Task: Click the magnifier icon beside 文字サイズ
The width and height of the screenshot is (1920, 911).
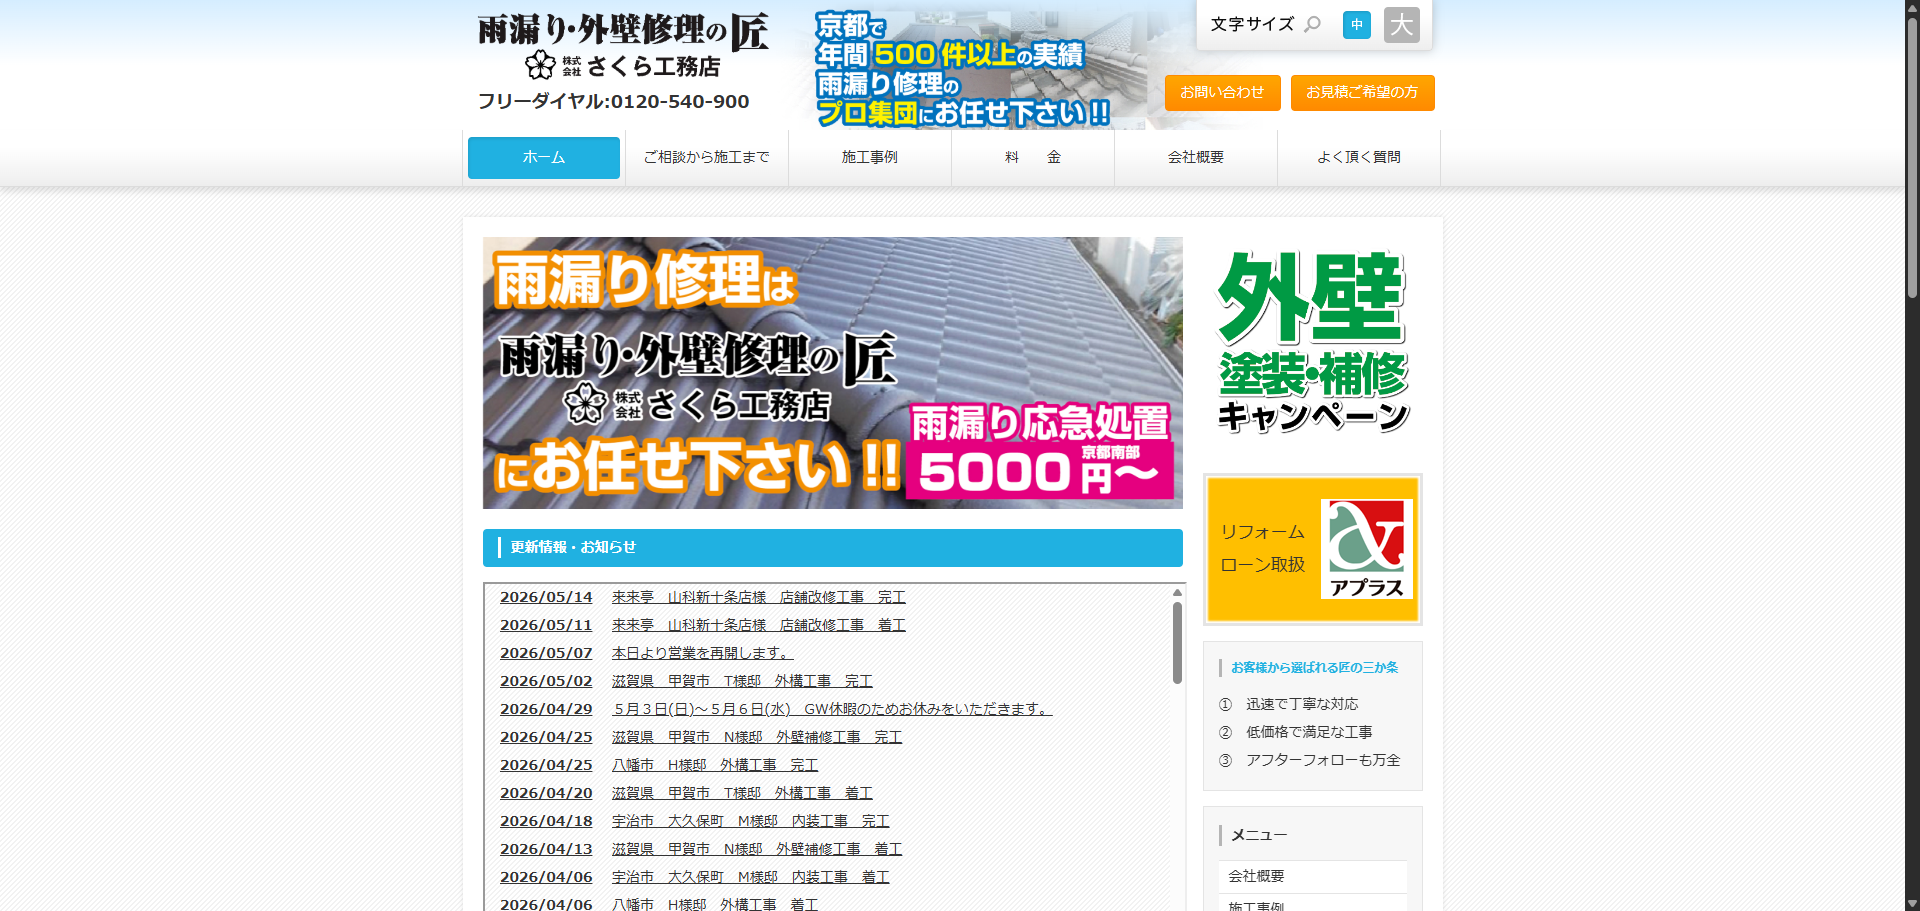Action: coord(1312,24)
